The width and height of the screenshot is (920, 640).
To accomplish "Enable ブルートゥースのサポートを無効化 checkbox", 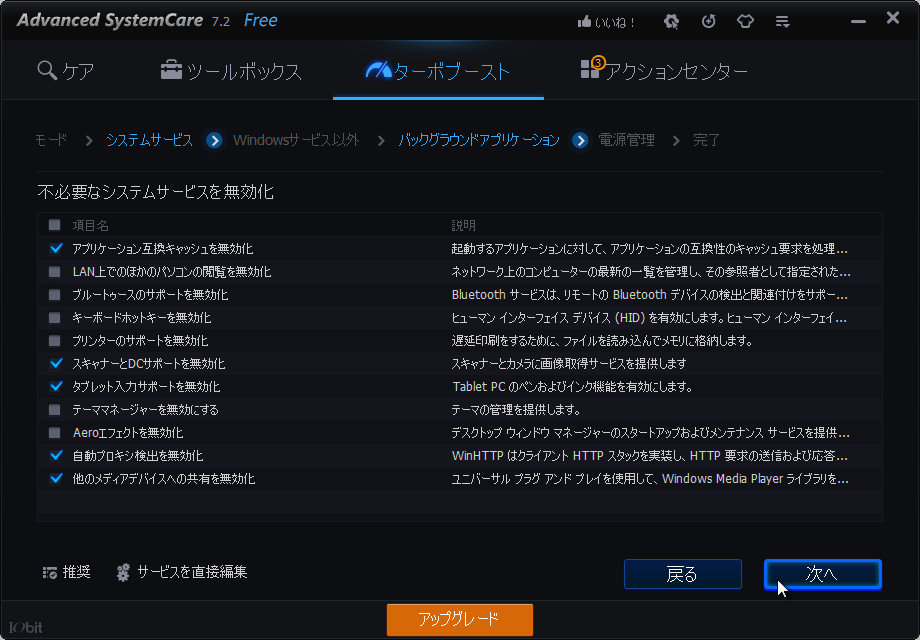I will pos(55,294).
